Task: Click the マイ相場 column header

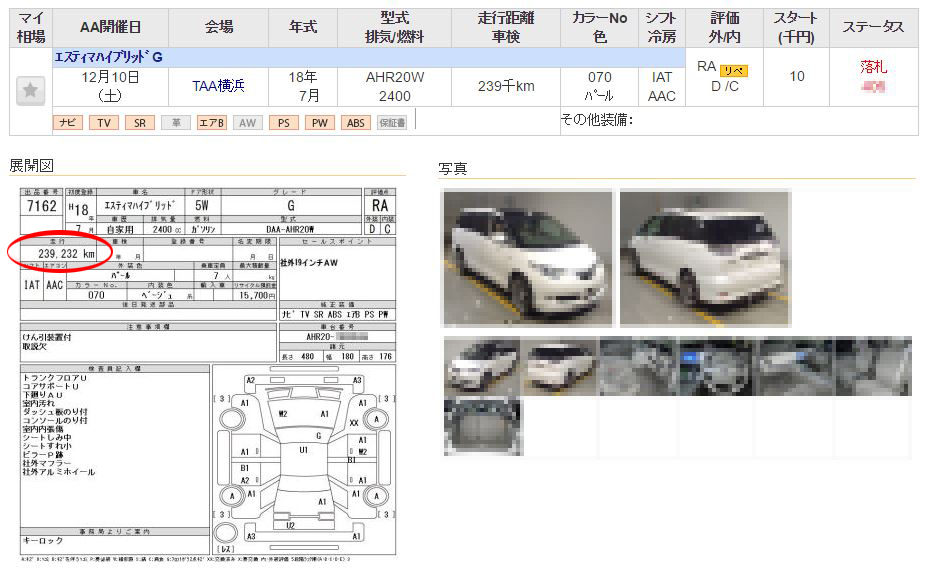Action: pyautogui.click(x=31, y=27)
